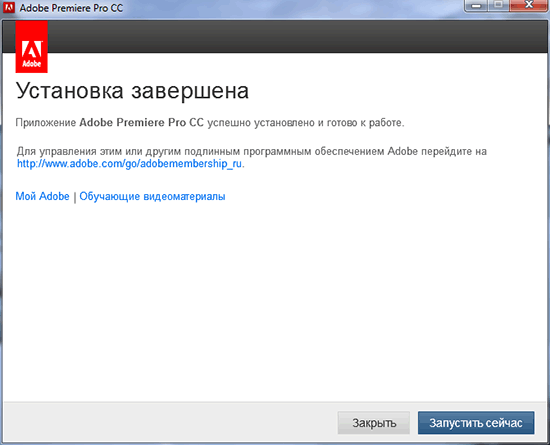The width and height of the screenshot is (550, 445).
Task: Maximize the installer window
Action: click(498, 6)
